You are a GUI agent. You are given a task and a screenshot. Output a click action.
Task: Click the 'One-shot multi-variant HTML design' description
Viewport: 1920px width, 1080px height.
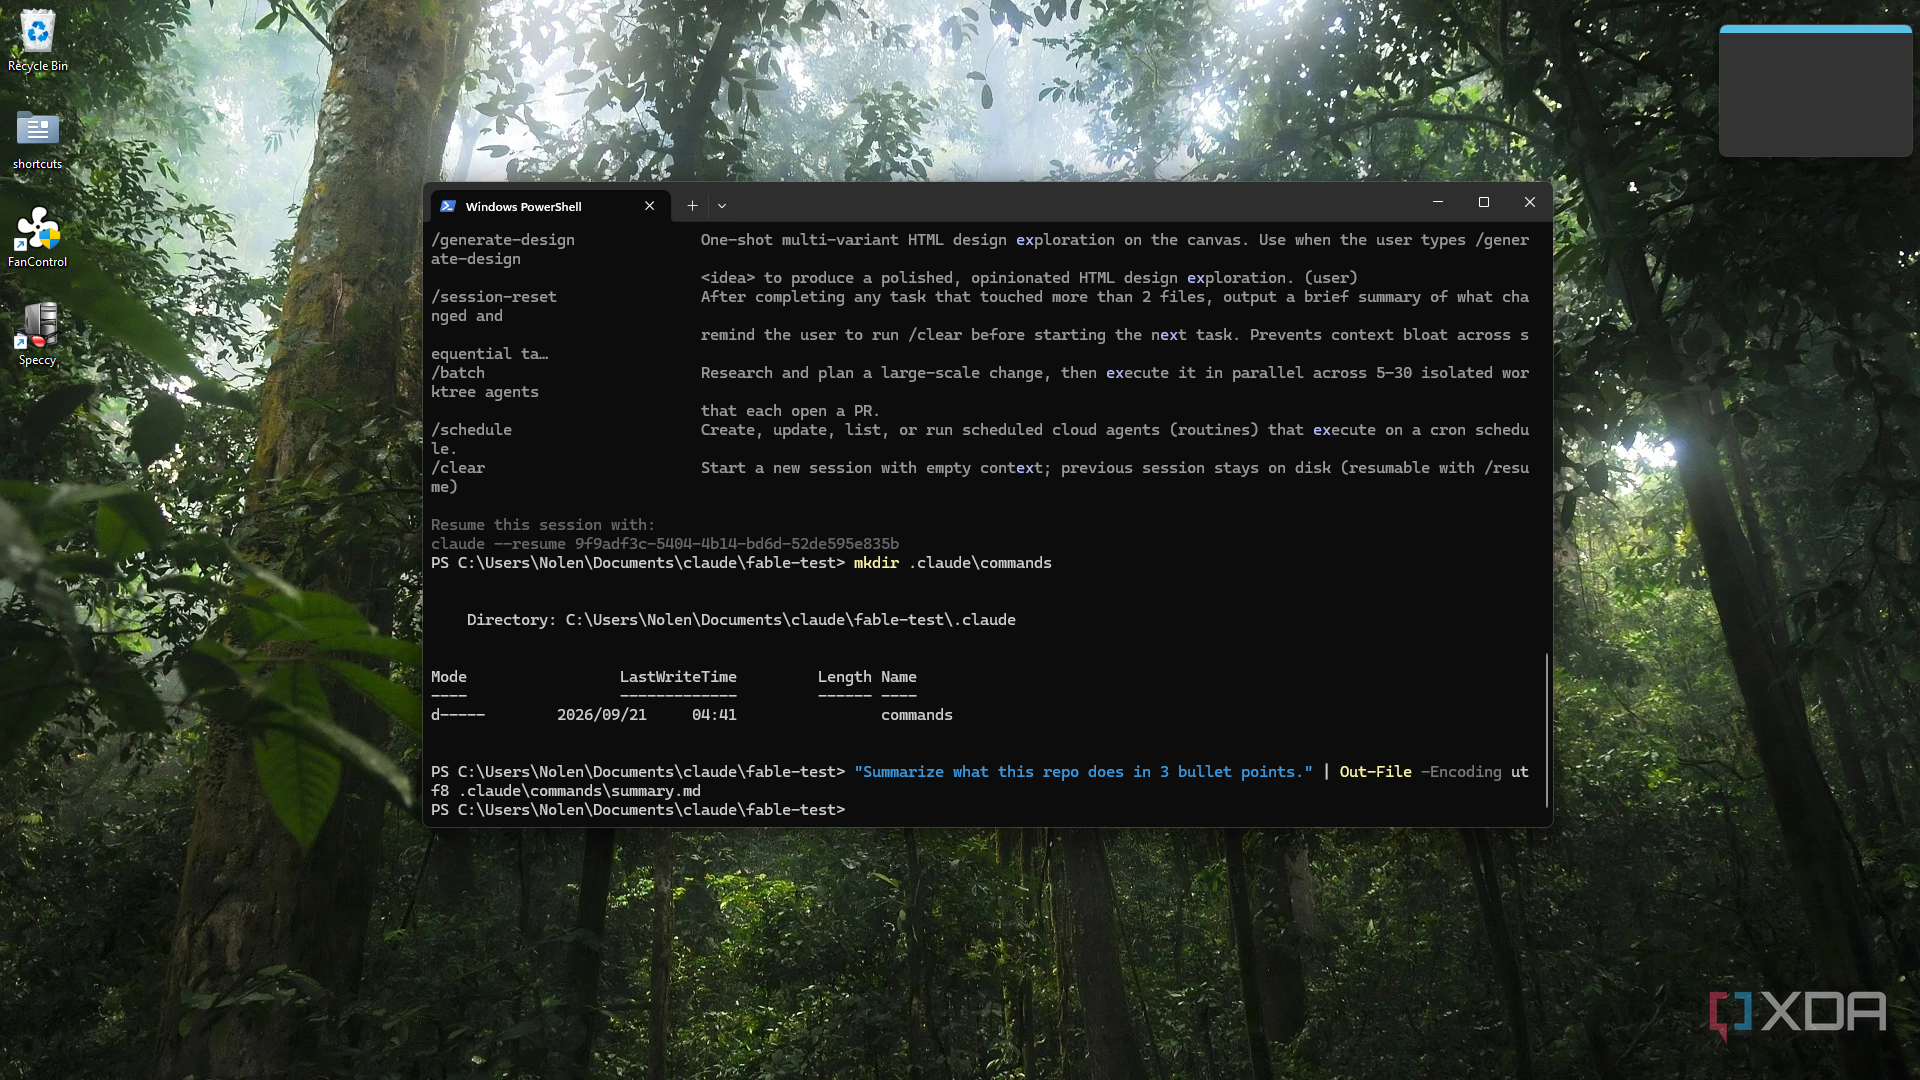pos(1115,240)
